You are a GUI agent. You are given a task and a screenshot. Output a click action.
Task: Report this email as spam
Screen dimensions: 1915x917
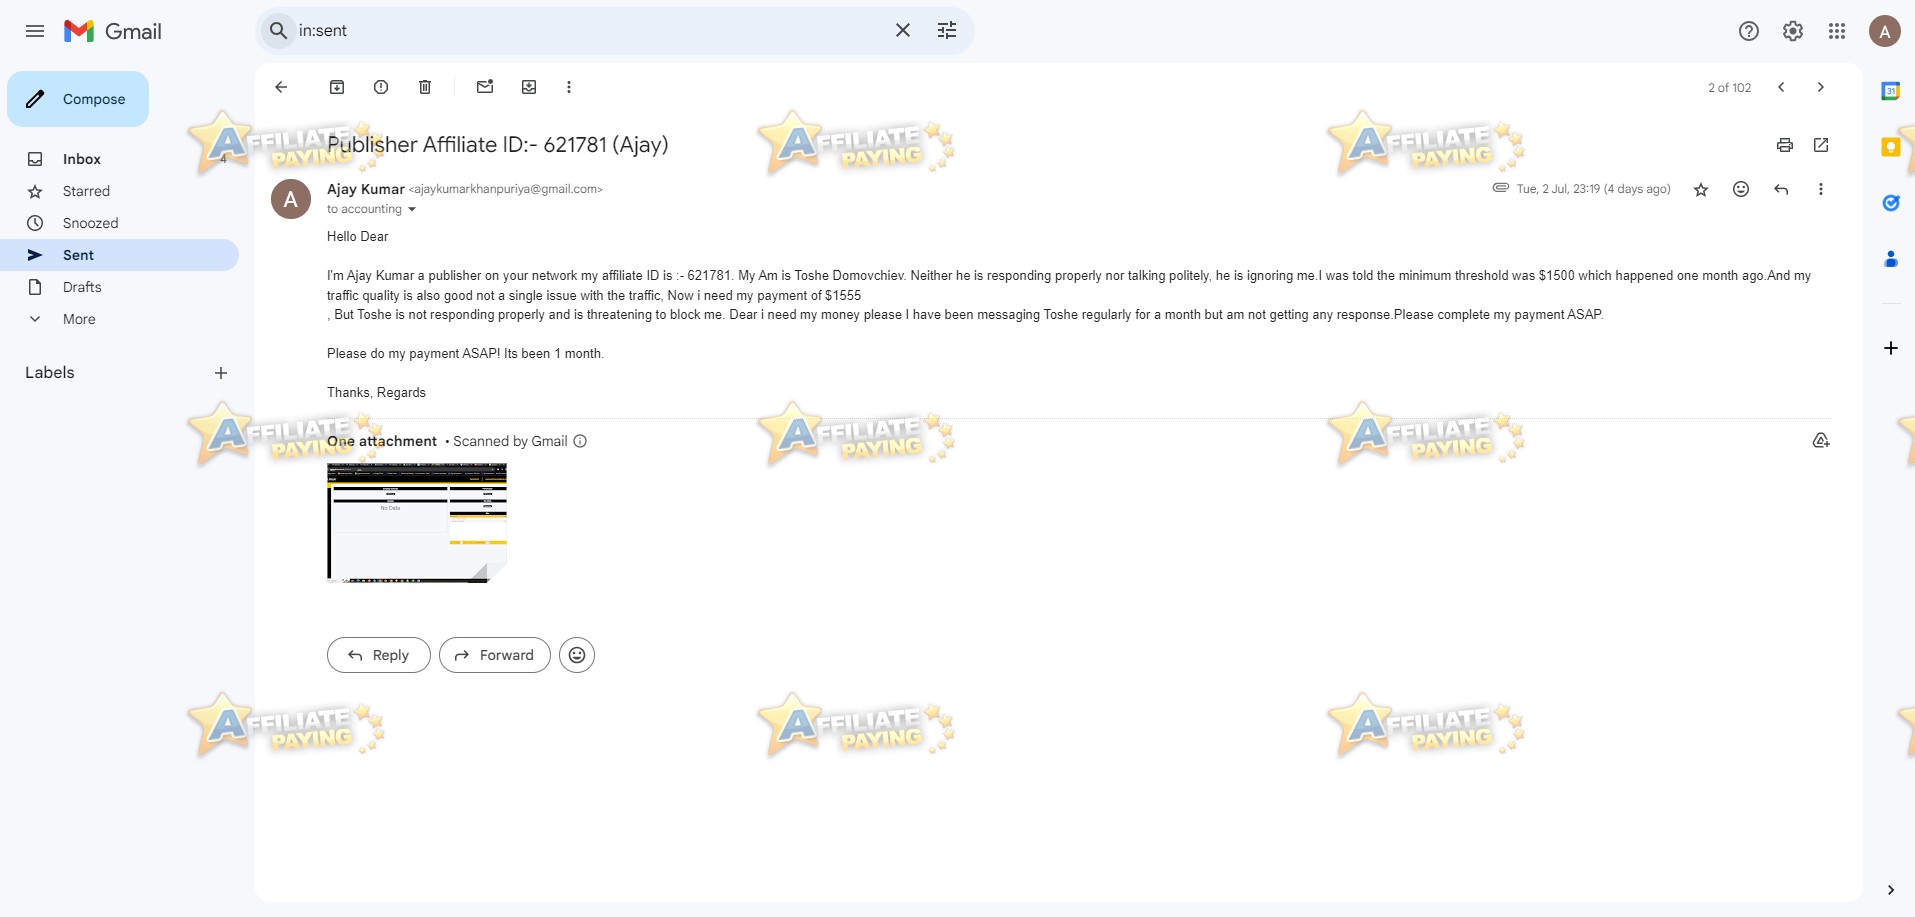tap(381, 87)
